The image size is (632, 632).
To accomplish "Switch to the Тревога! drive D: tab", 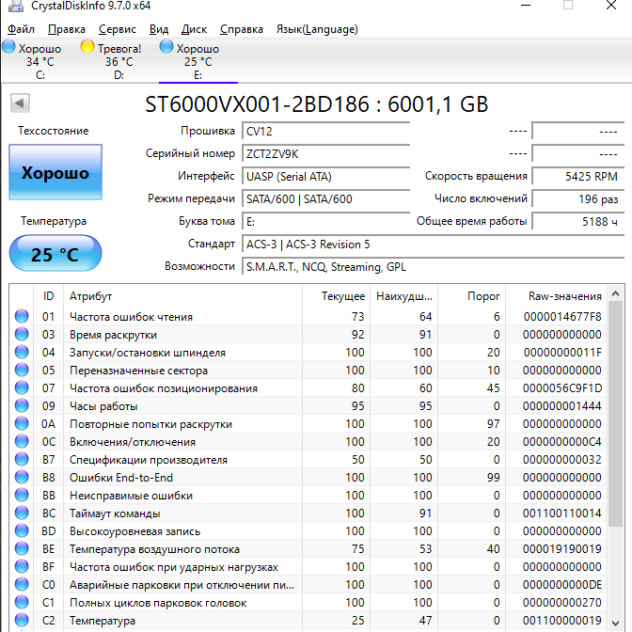I will coord(118,60).
